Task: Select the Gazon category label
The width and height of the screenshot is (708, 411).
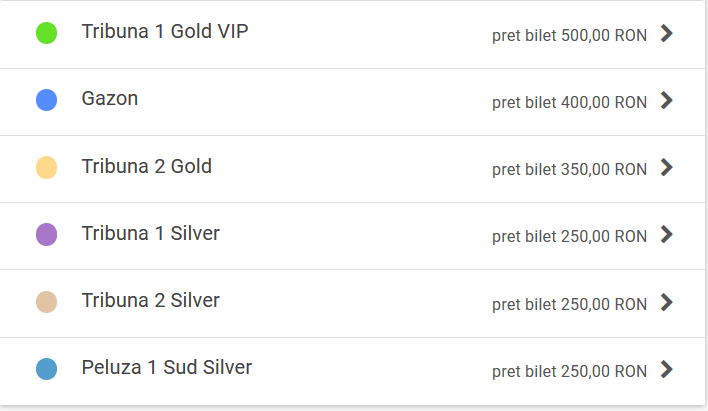Action: pyautogui.click(x=110, y=99)
